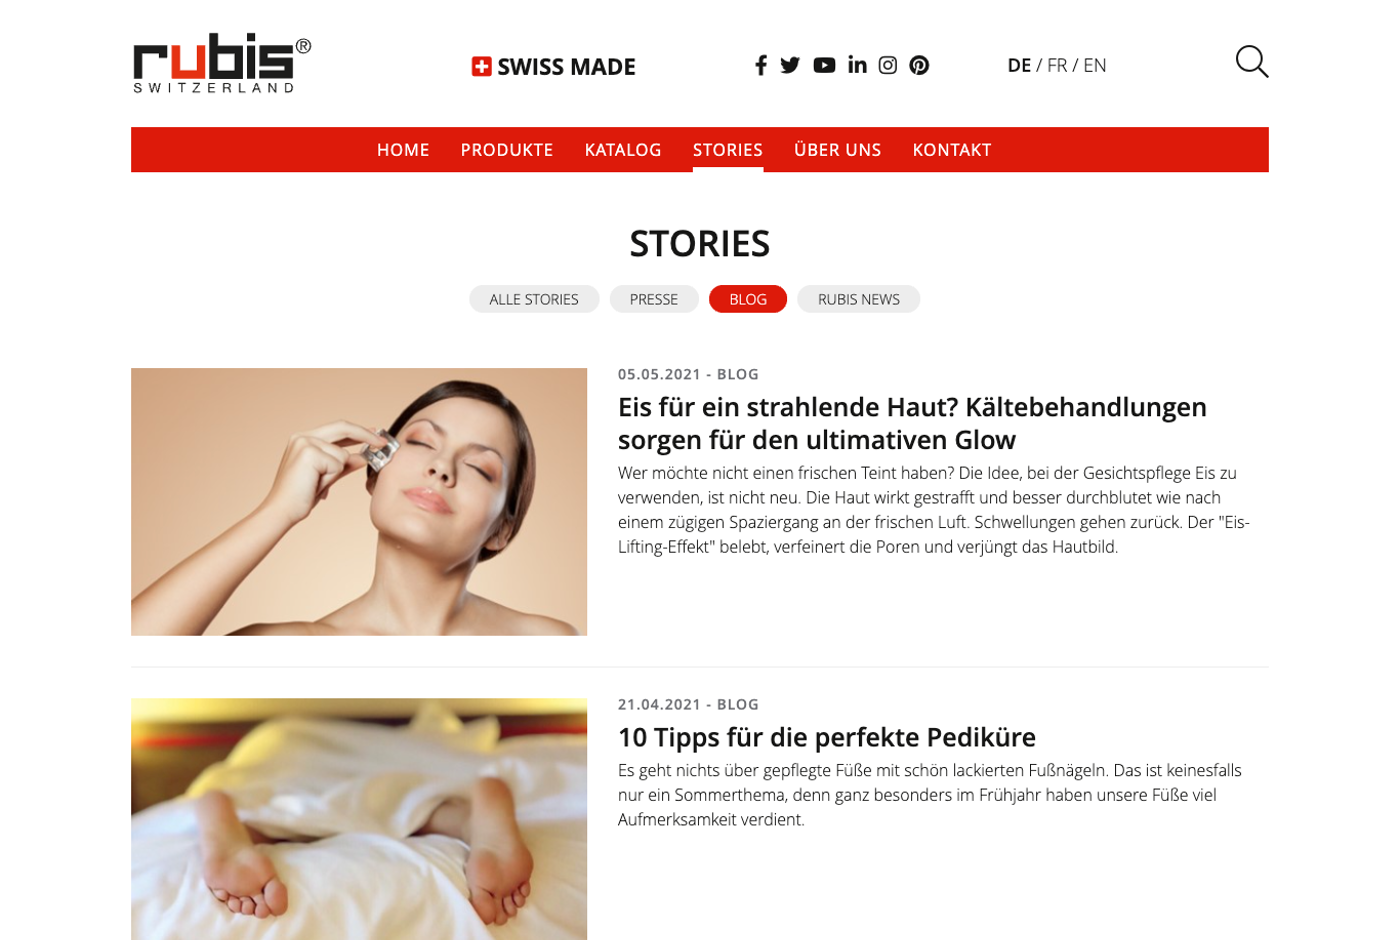Open the feet pedicure article thumbnail
The width and height of the screenshot is (1400, 940).
(359, 819)
